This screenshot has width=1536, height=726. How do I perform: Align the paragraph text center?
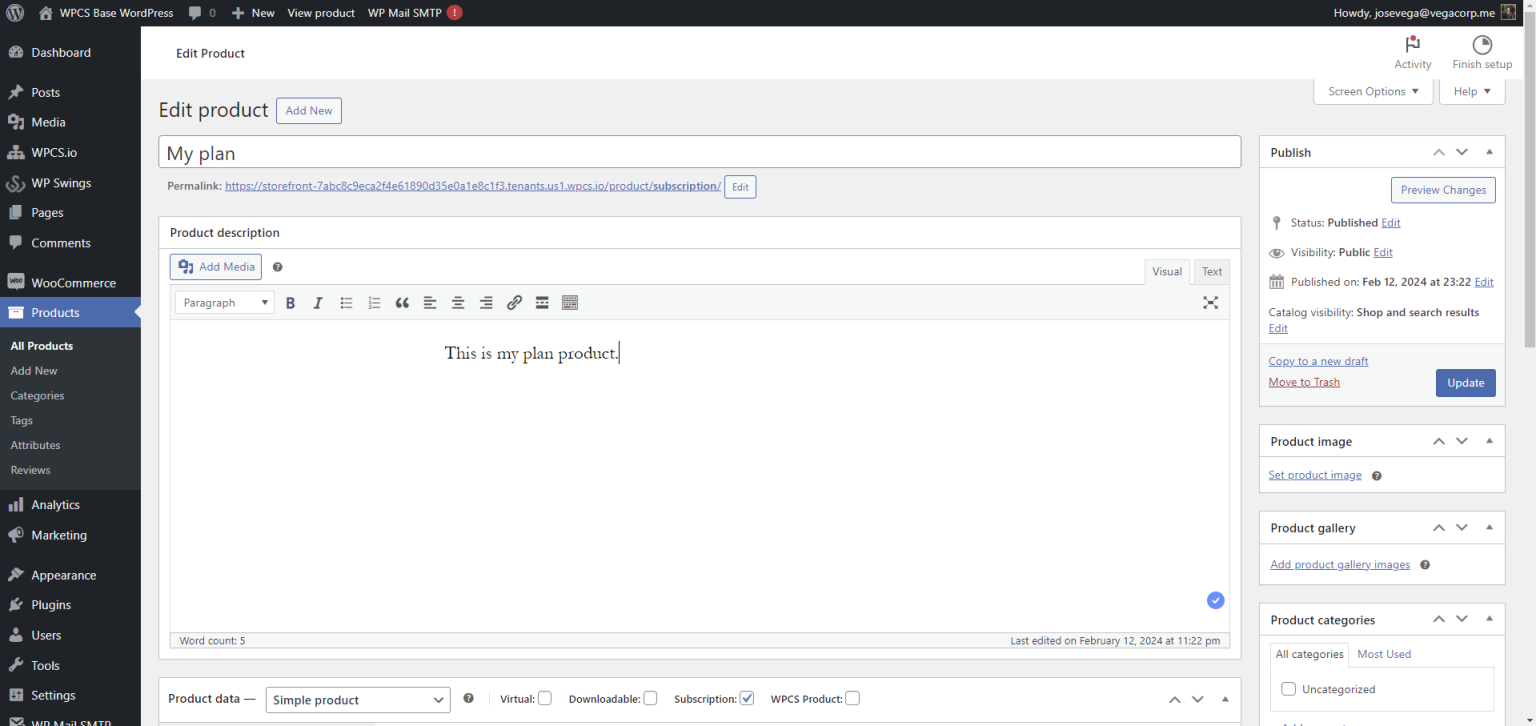coord(457,302)
